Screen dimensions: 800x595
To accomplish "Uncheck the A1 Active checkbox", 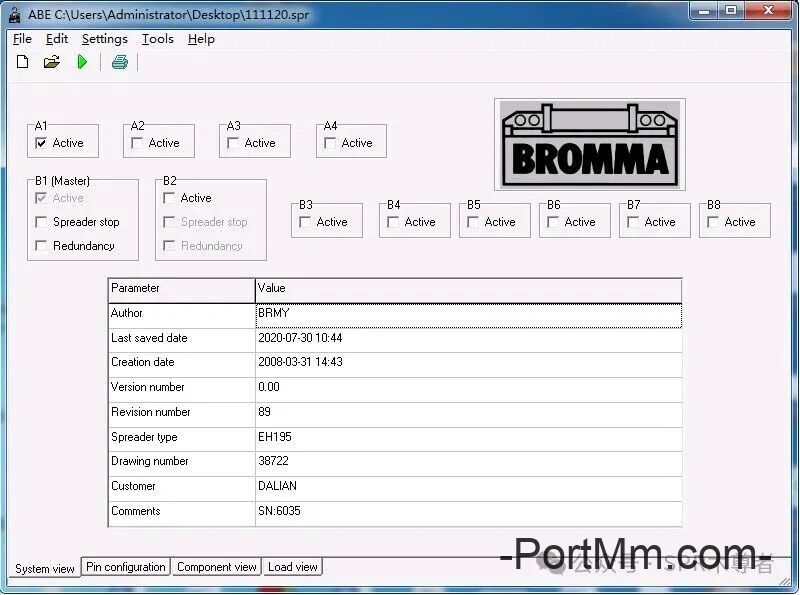I will tap(41, 143).
